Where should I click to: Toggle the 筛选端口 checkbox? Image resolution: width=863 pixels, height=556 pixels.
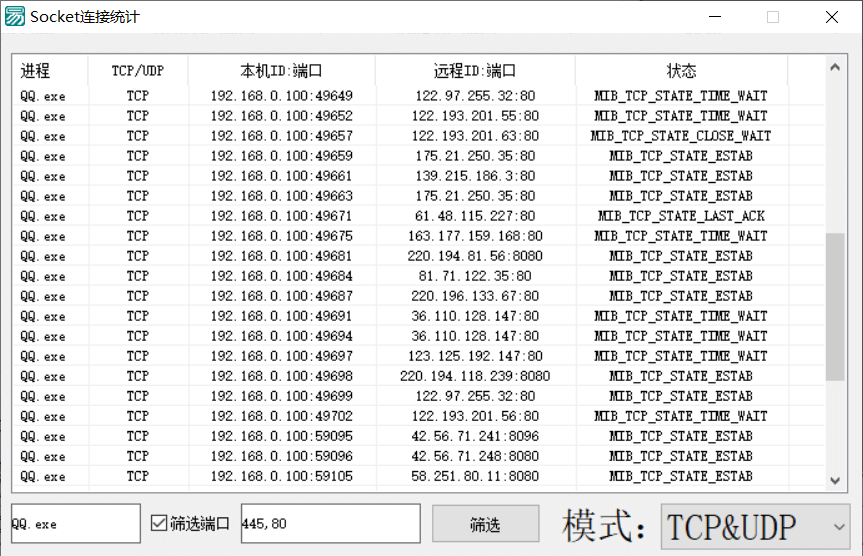159,523
